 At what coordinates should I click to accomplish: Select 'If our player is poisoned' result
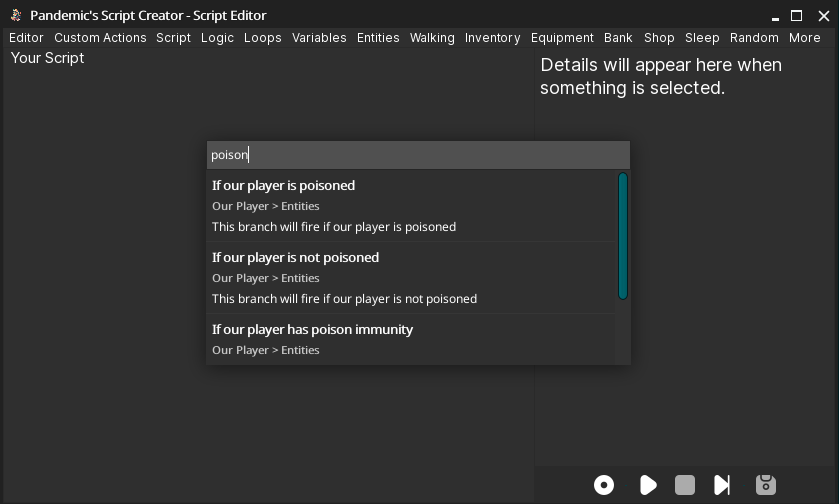pyautogui.click(x=411, y=206)
